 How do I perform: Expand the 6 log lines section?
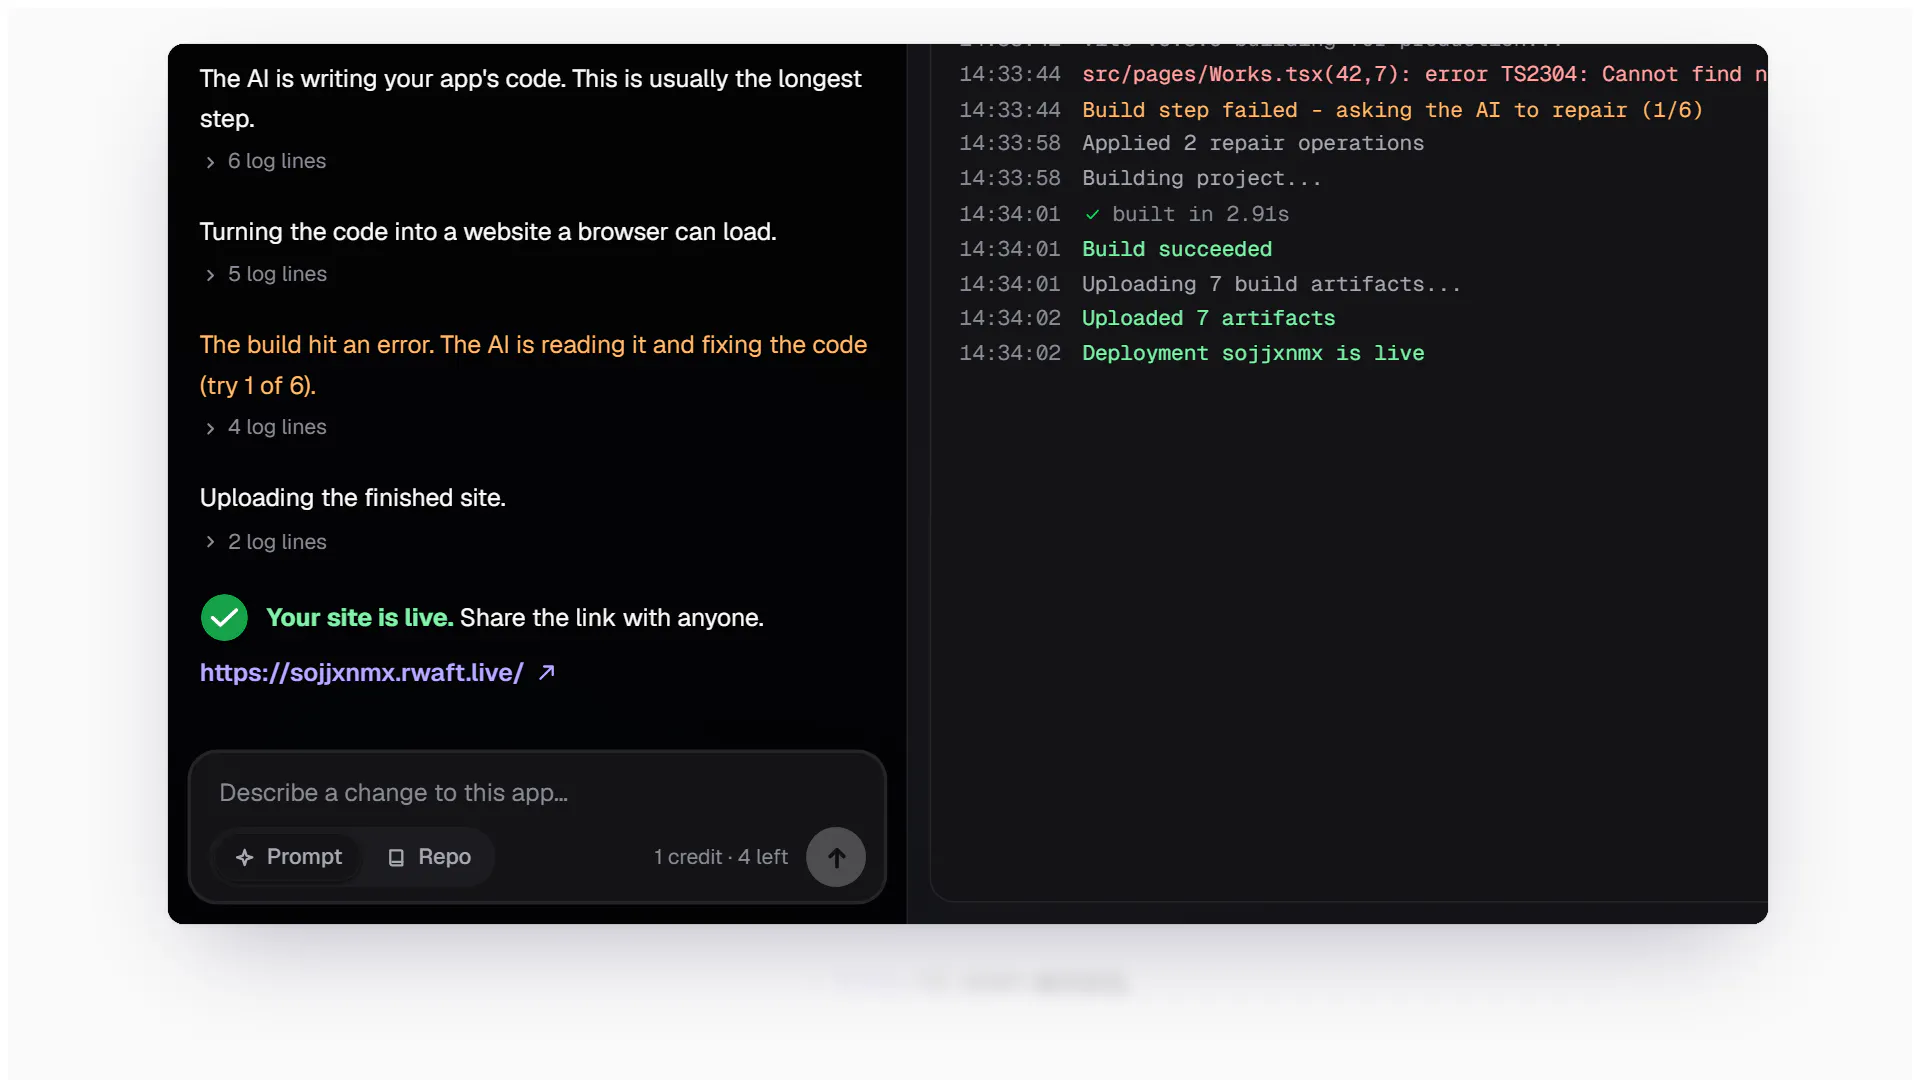(266, 161)
